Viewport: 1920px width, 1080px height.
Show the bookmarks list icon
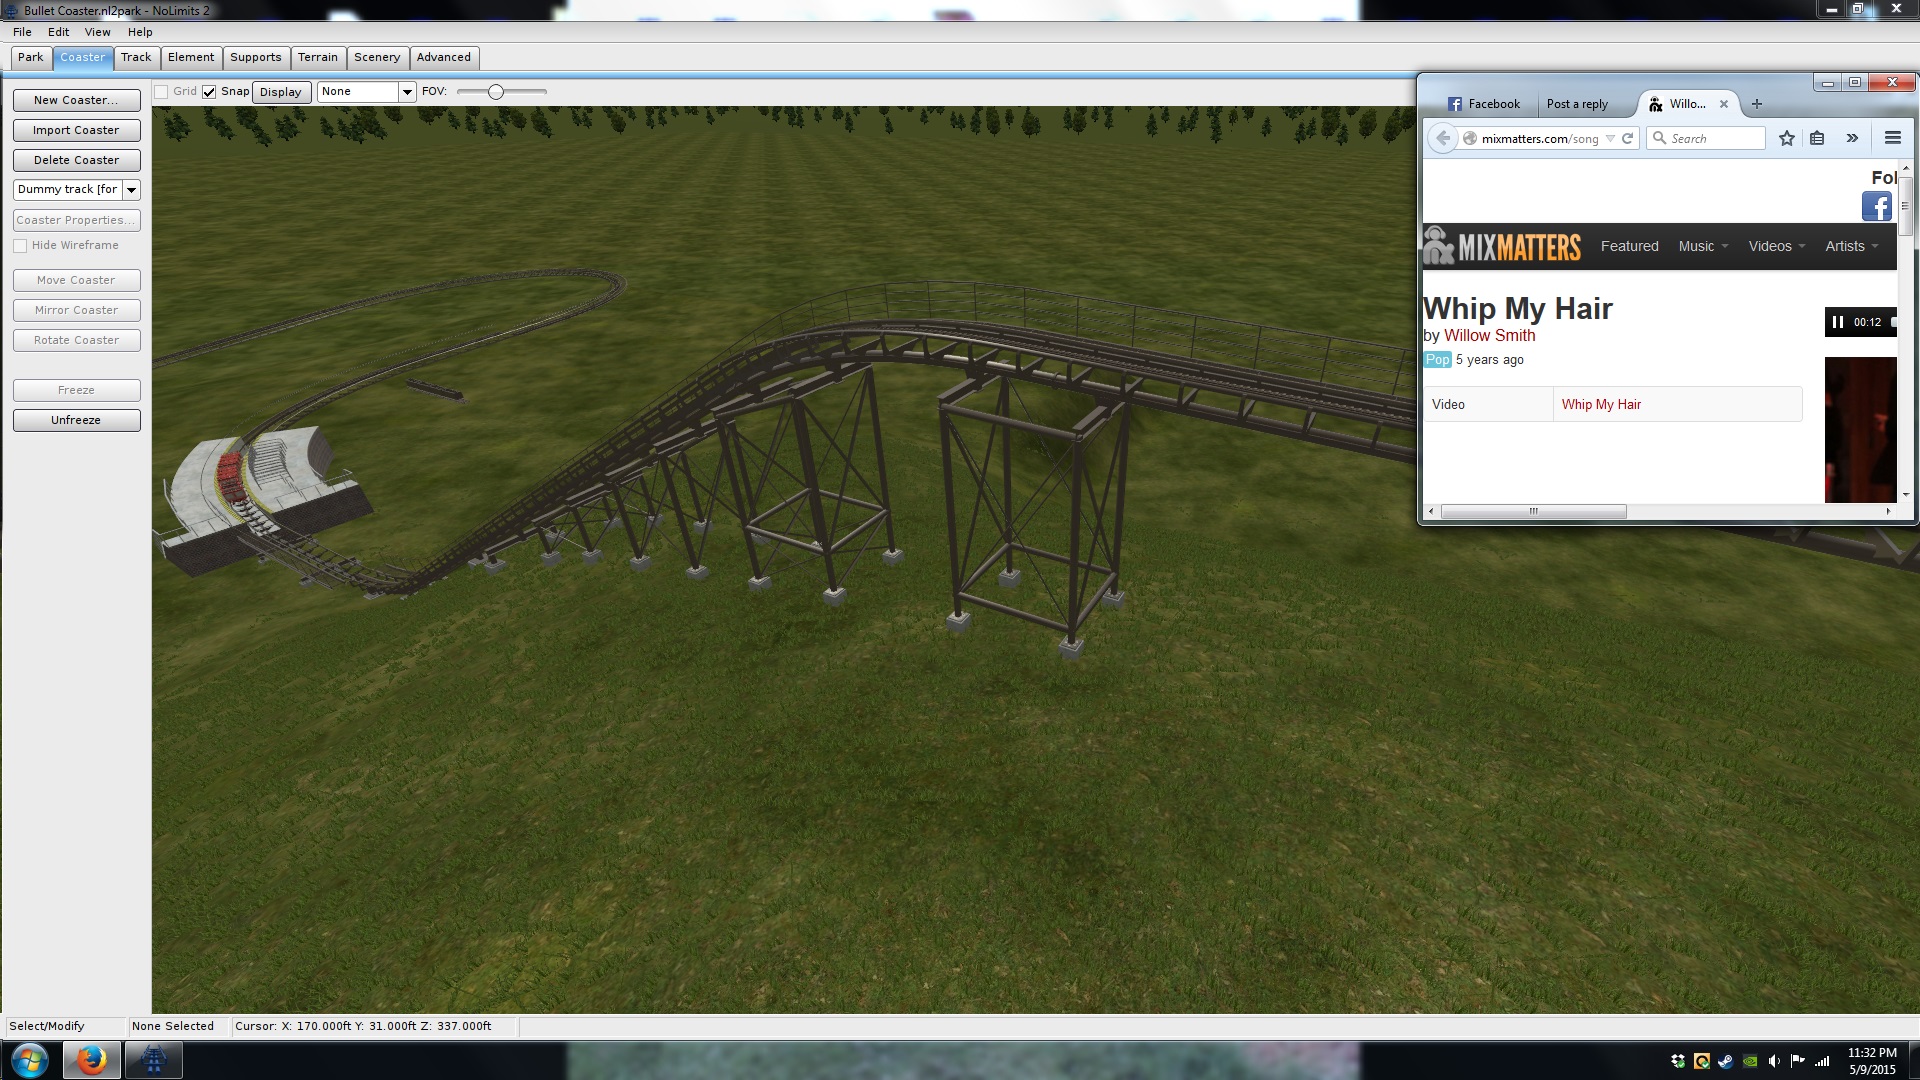pyautogui.click(x=1817, y=139)
